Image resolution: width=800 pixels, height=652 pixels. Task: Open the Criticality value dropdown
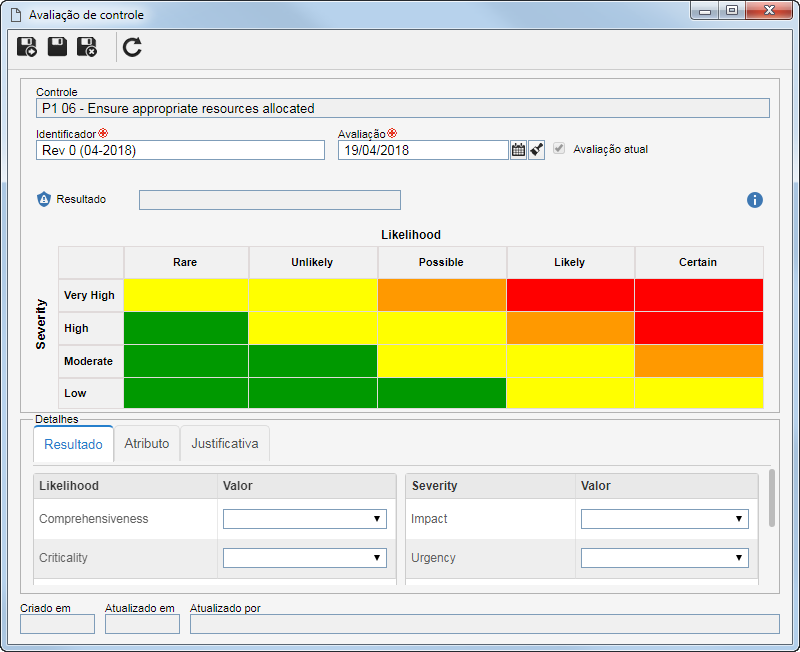(305, 558)
